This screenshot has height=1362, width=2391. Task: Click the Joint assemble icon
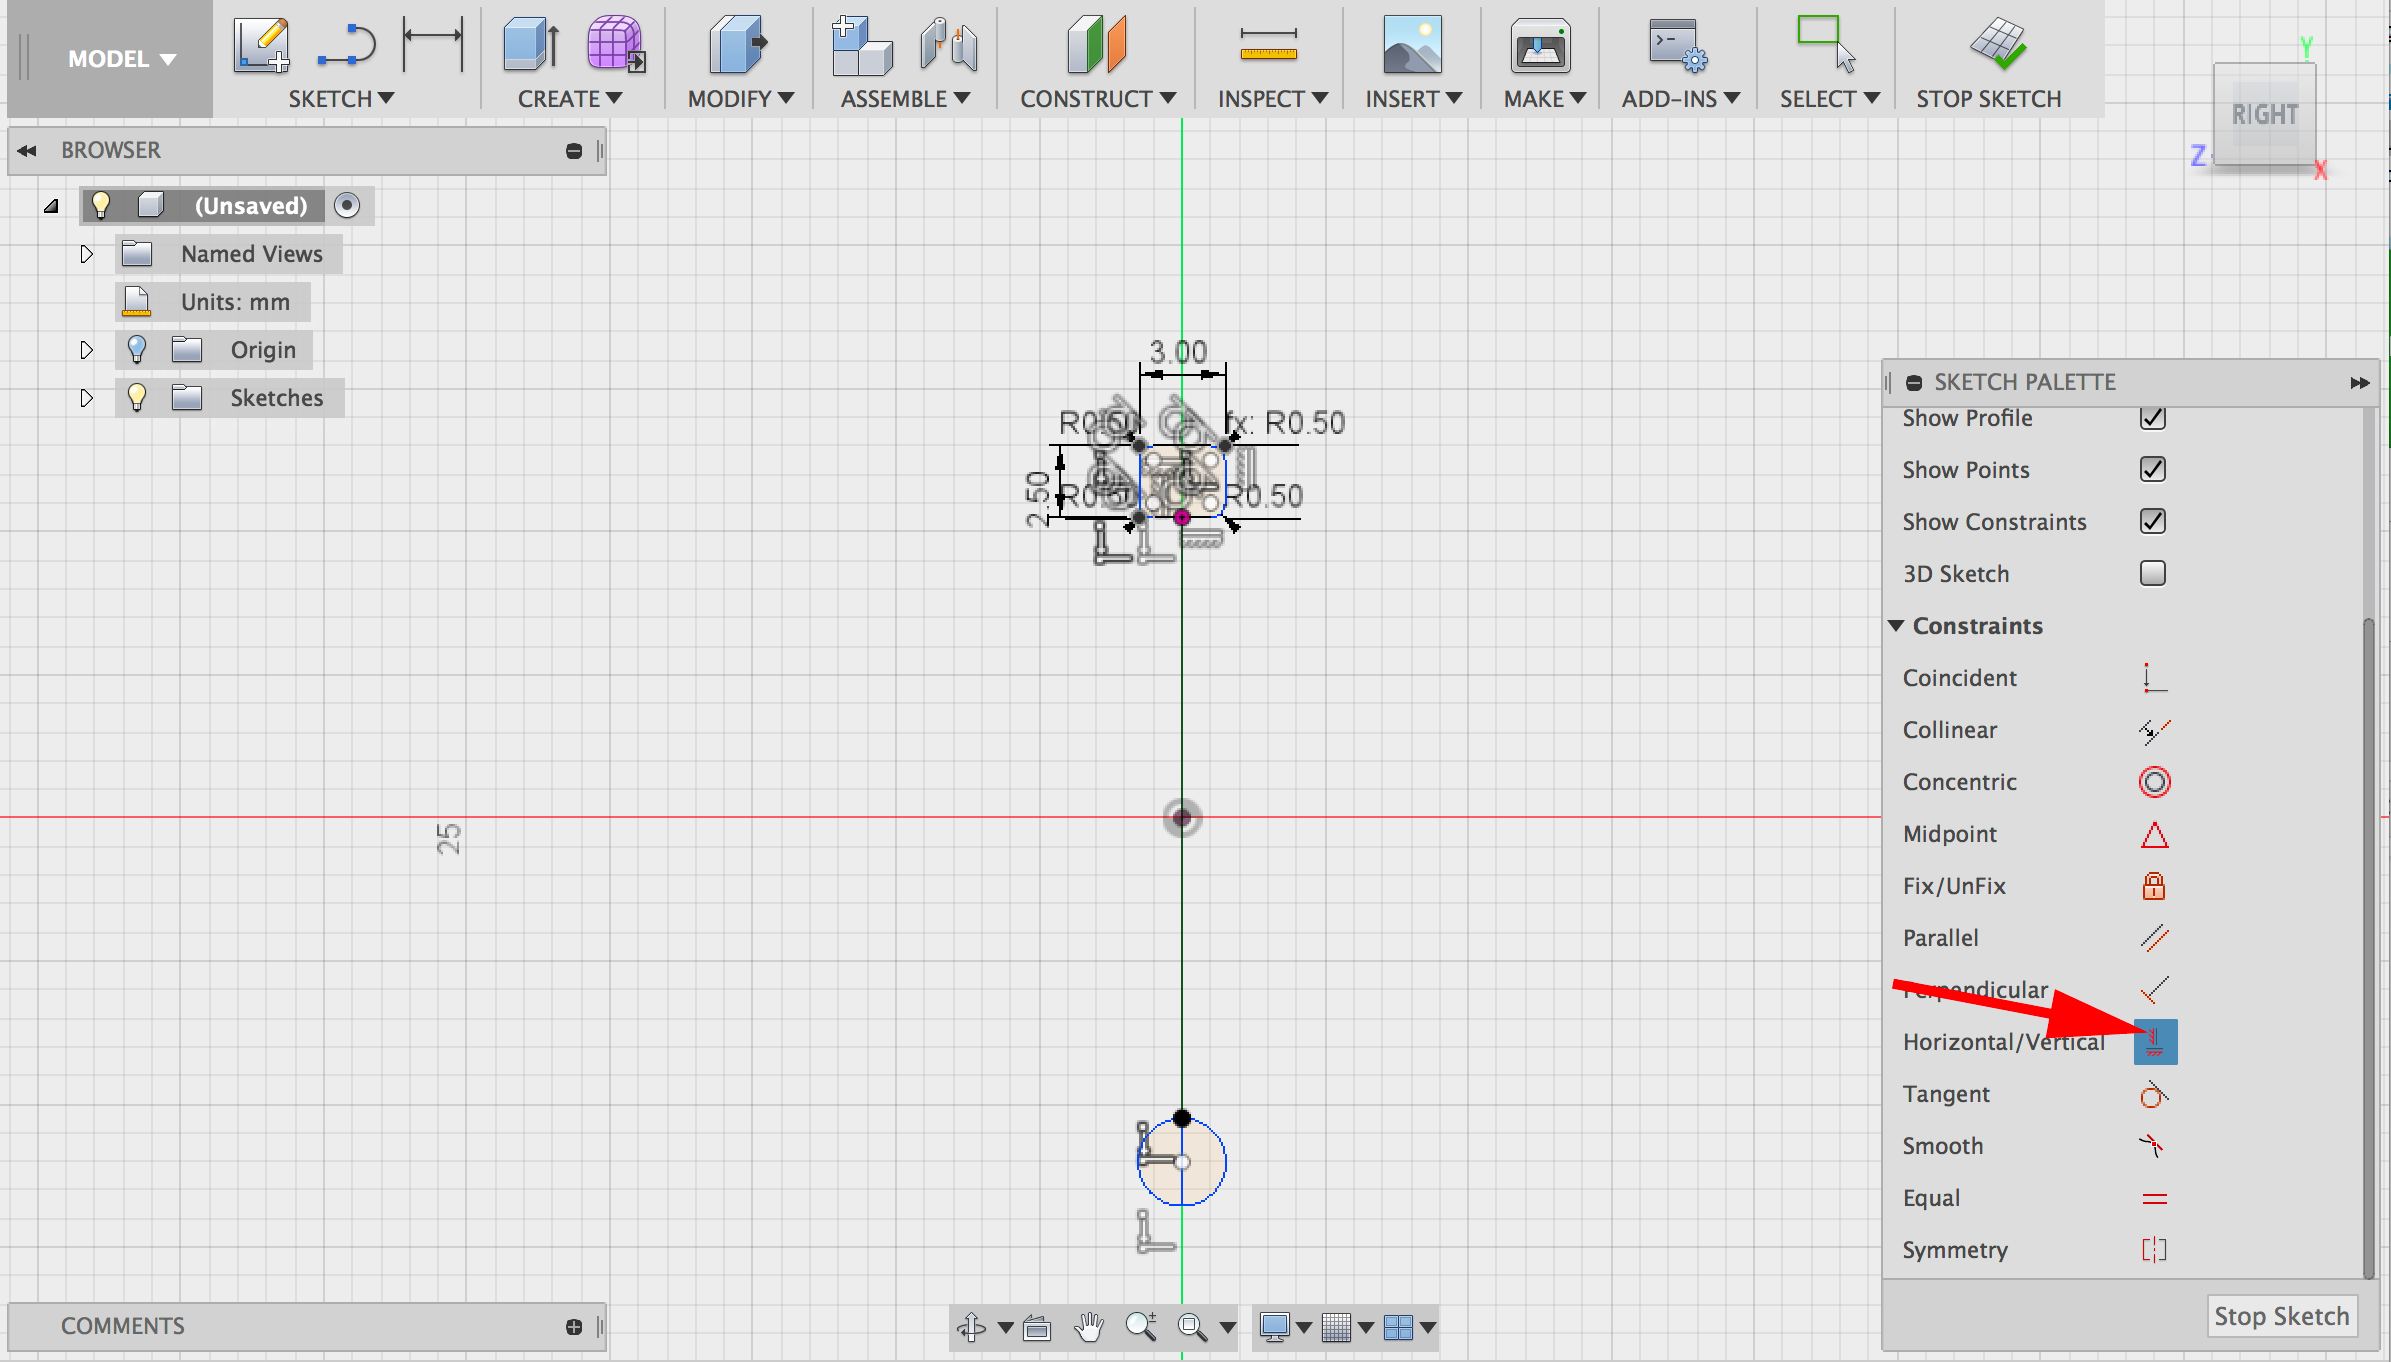949,45
